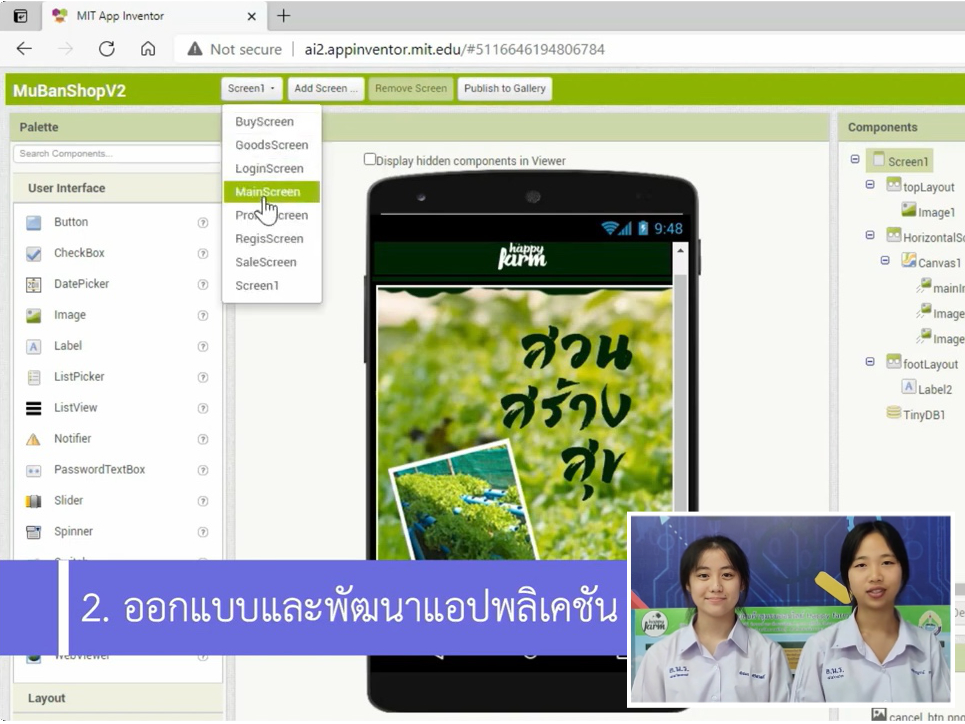Open the Screen1 screen selector dropdown
Viewport: 965px width, 724px height.
252,89
